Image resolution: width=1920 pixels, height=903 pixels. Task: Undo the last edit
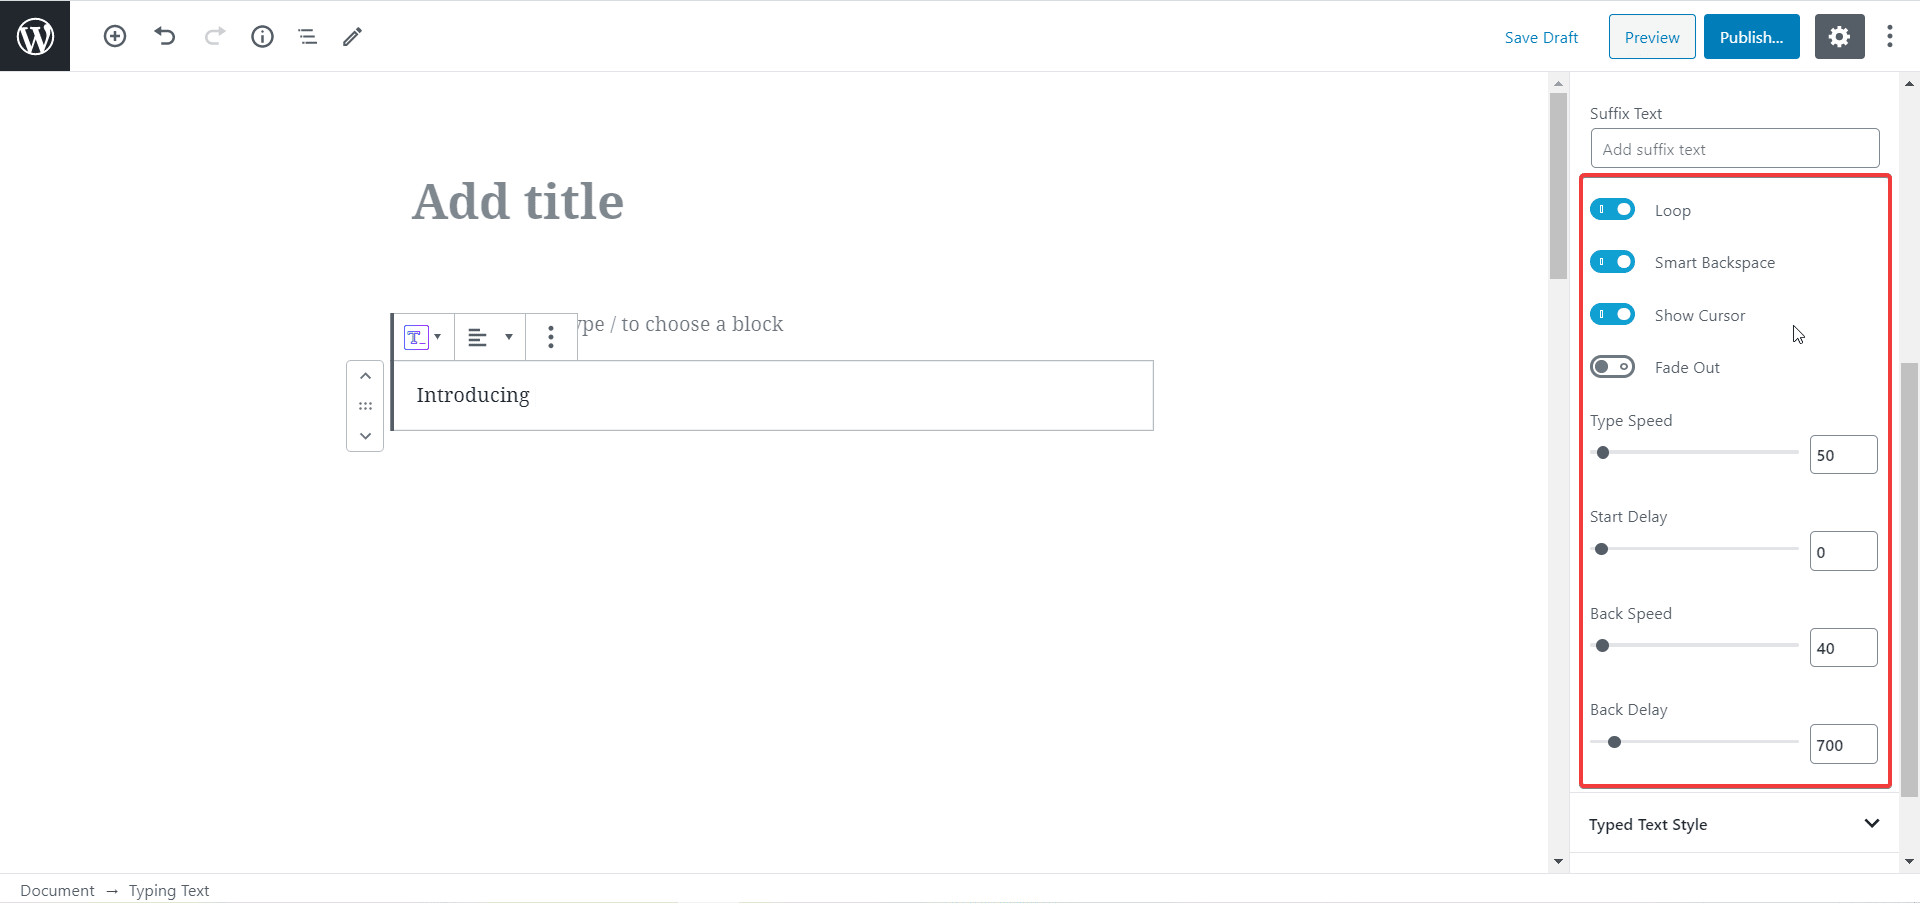click(x=165, y=37)
